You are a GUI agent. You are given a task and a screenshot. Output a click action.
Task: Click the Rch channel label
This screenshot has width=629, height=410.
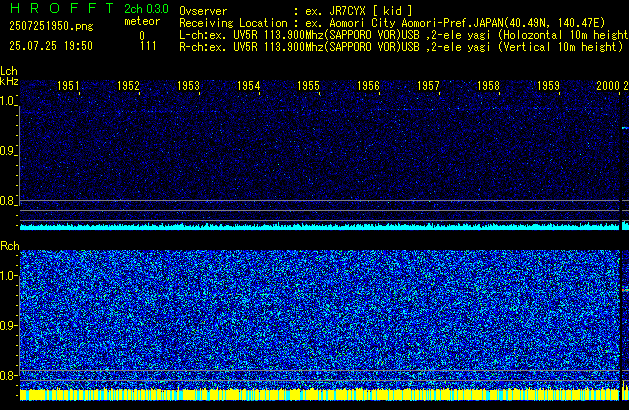(x=10, y=246)
